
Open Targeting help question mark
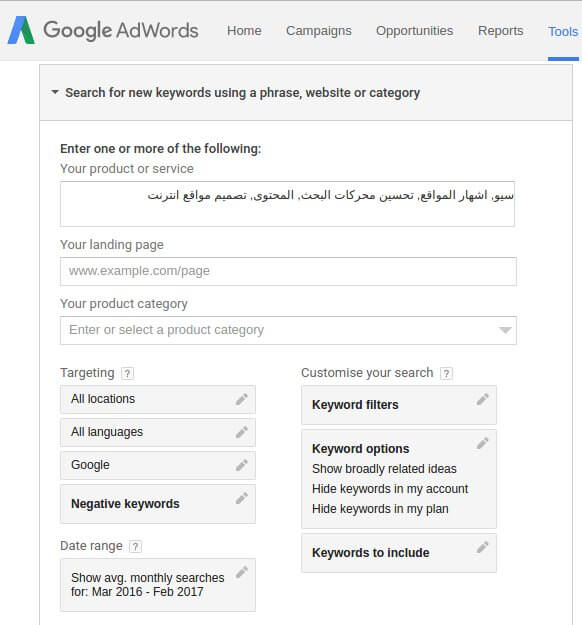pyautogui.click(x=127, y=373)
